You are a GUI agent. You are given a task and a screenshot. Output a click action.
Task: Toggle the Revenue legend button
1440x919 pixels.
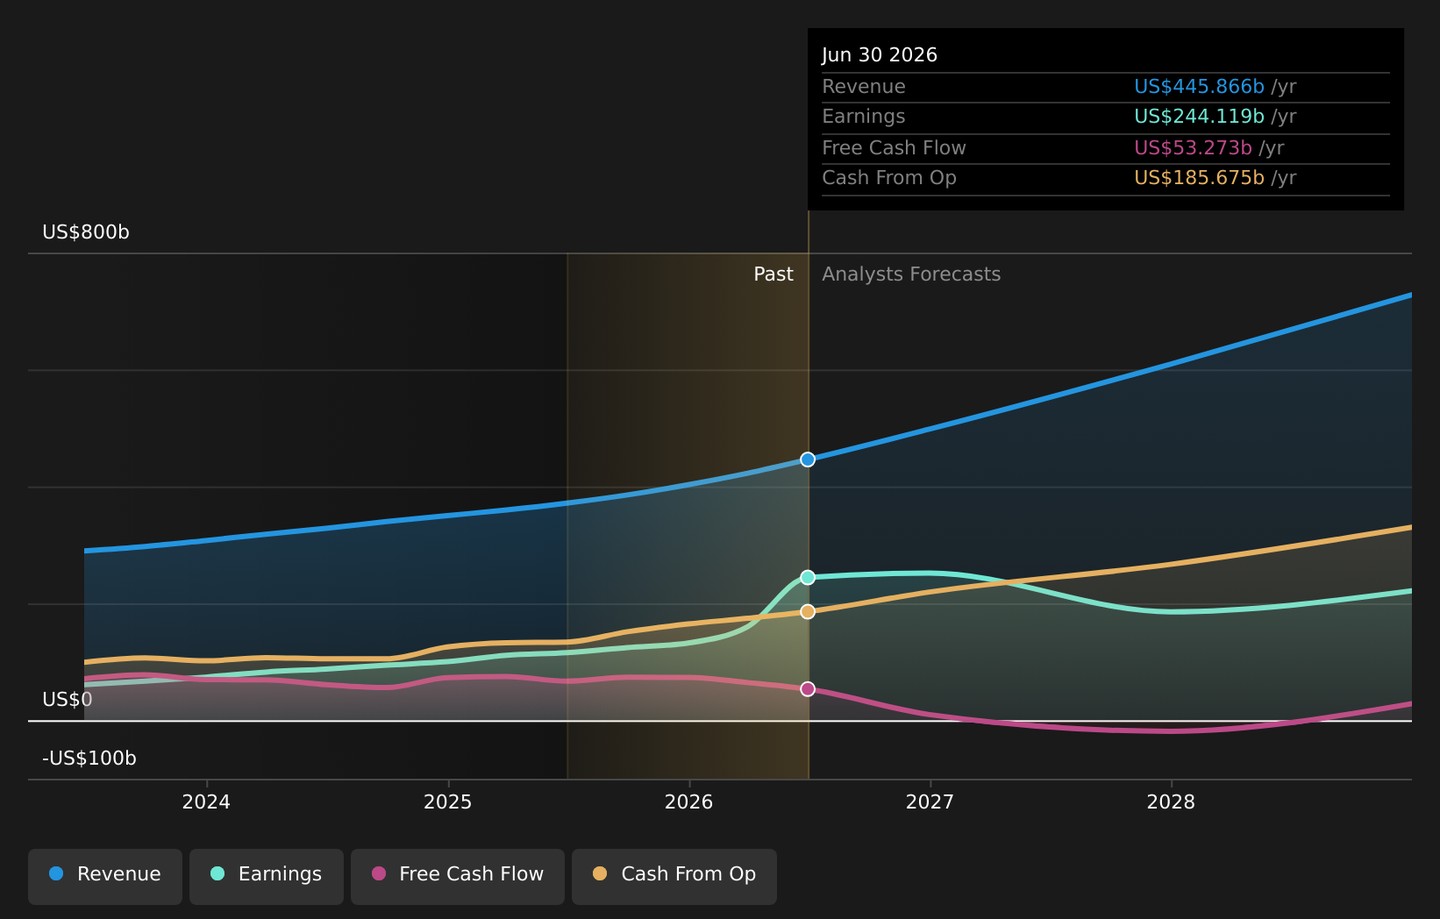pos(105,876)
